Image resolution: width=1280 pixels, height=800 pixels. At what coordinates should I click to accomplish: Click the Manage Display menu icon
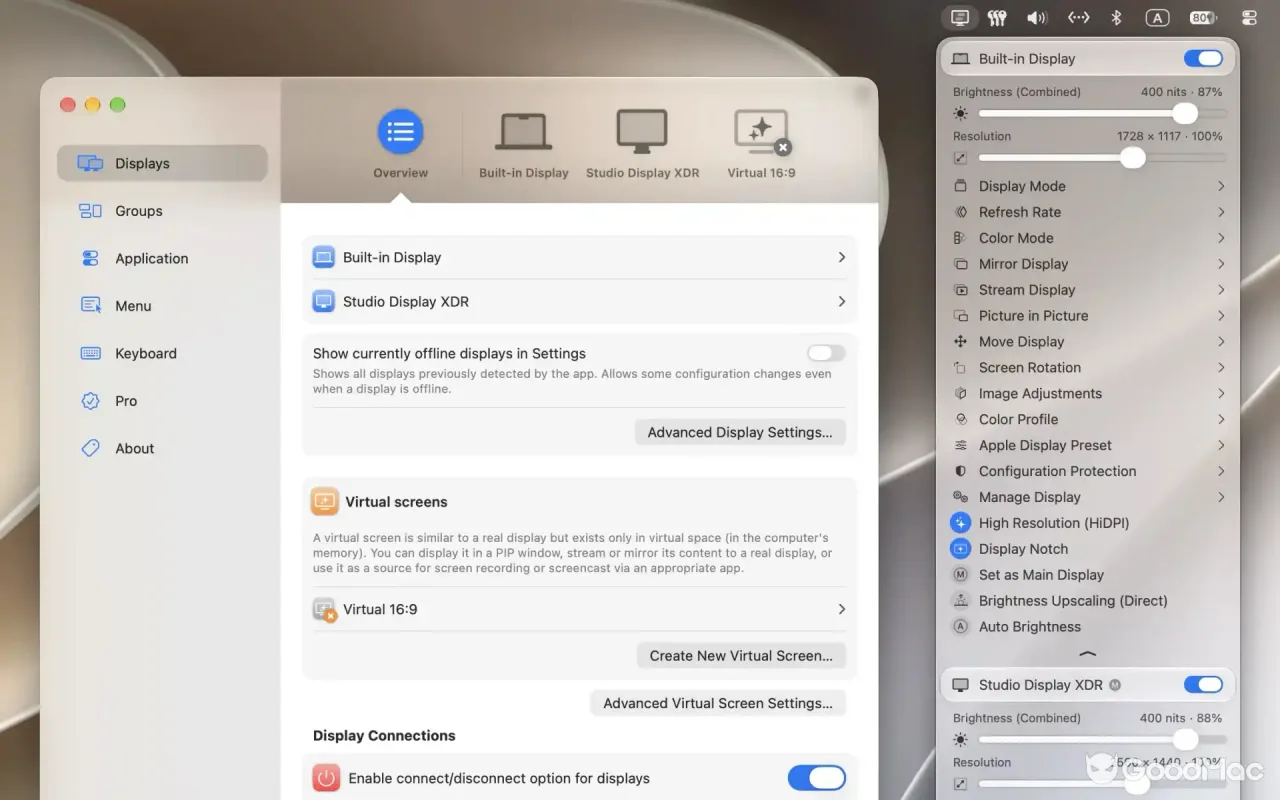point(961,497)
